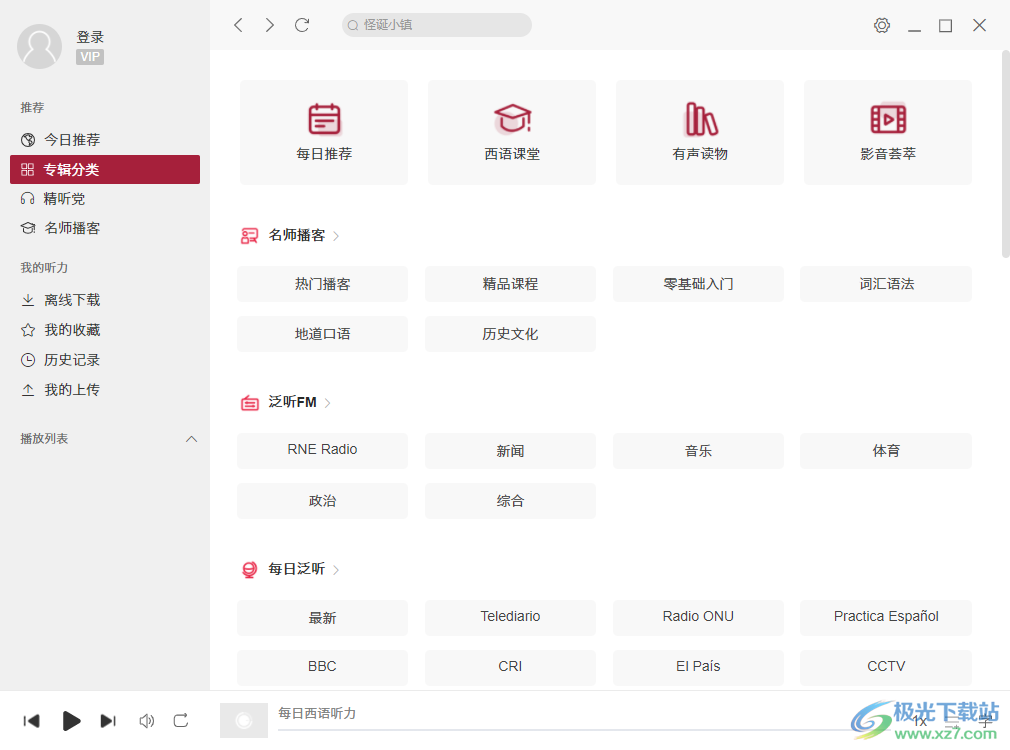Click the VIP badge
This screenshot has height=750, width=1010.
click(90, 57)
